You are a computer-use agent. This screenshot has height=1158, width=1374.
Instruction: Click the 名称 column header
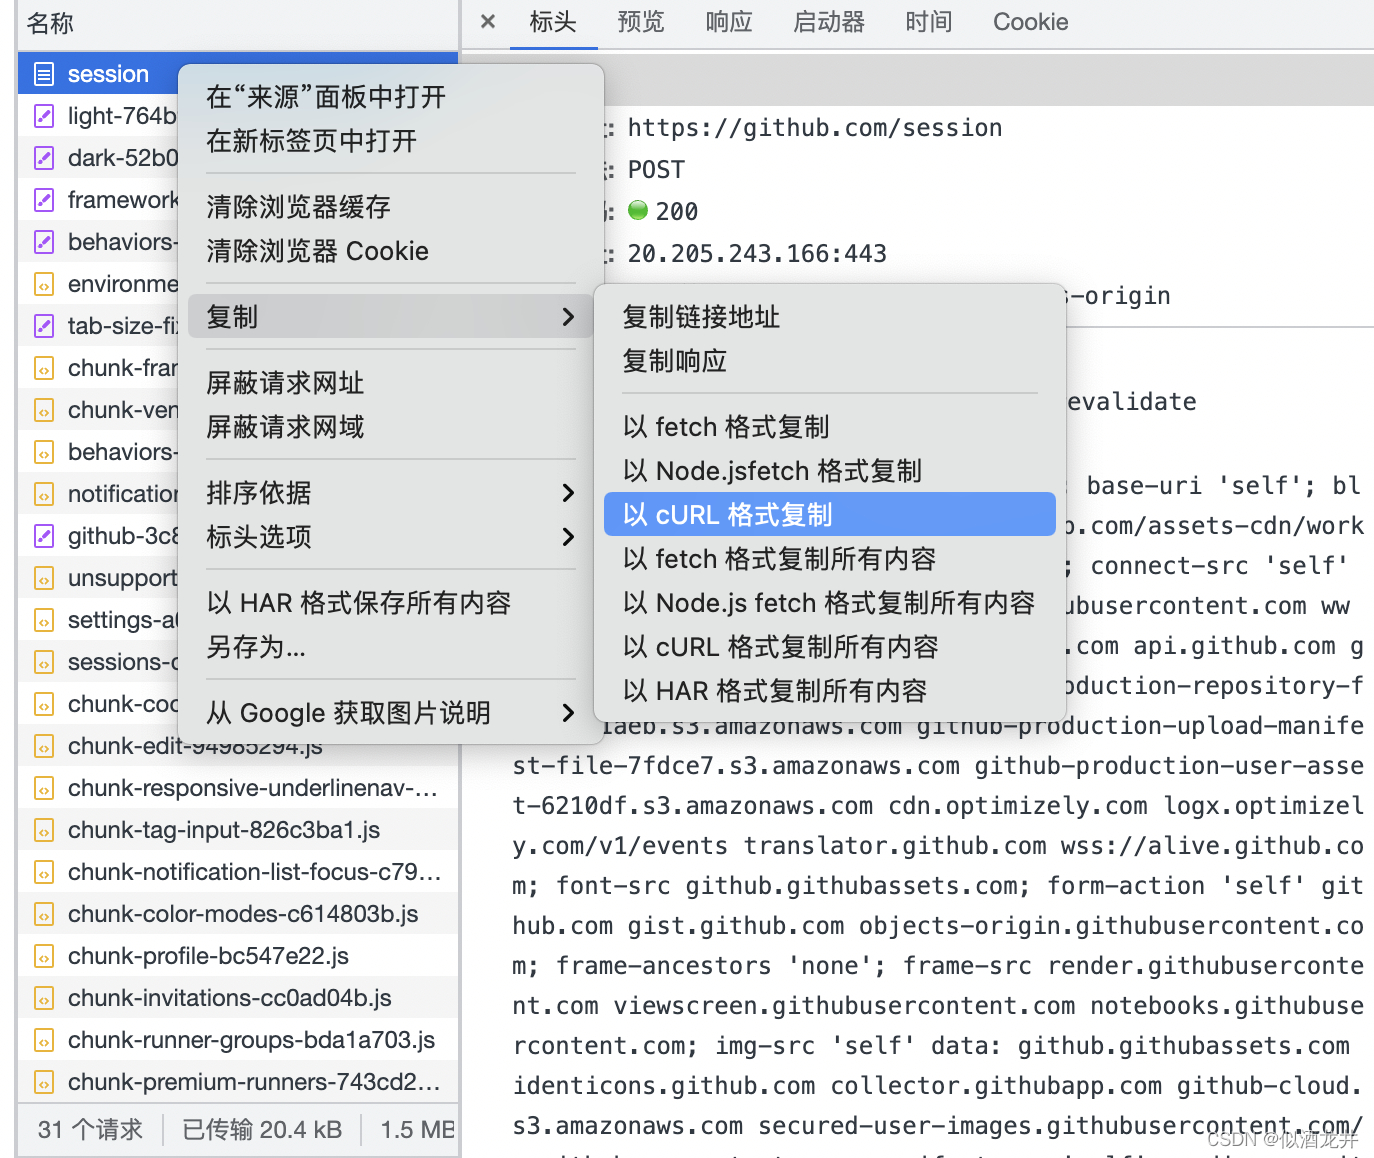[x=238, y=23]
